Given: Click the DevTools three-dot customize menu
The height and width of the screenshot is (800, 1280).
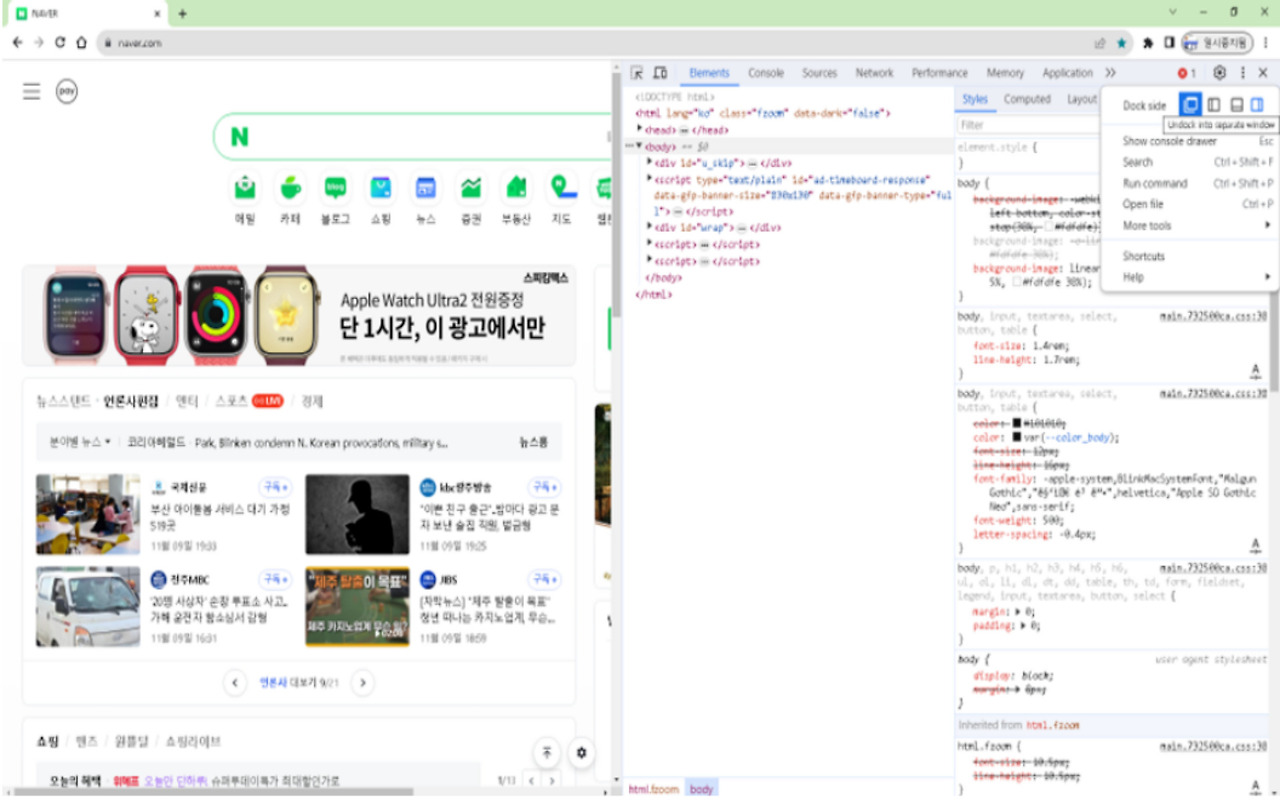Looking at the screenshot, I should pos(1243,73).
